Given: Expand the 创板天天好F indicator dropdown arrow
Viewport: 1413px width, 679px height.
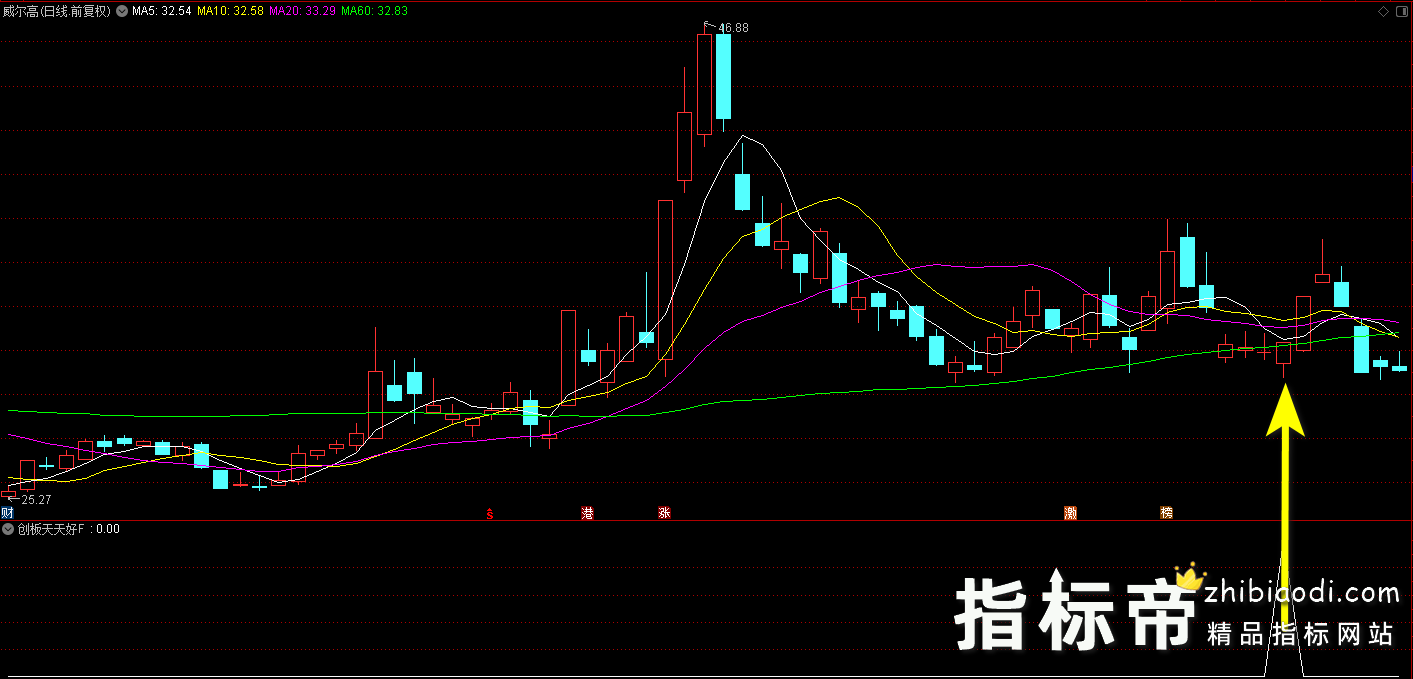Looking at the screenshot, I should click(x=8, y=529).
